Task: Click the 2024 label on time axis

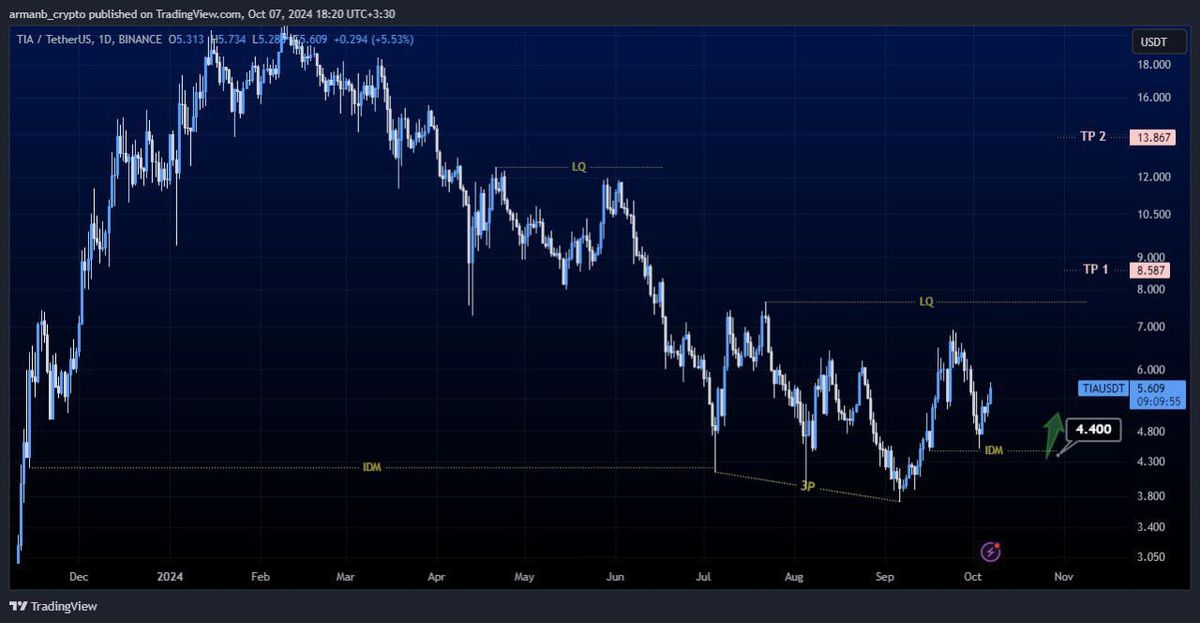Action: pos(170,577)
